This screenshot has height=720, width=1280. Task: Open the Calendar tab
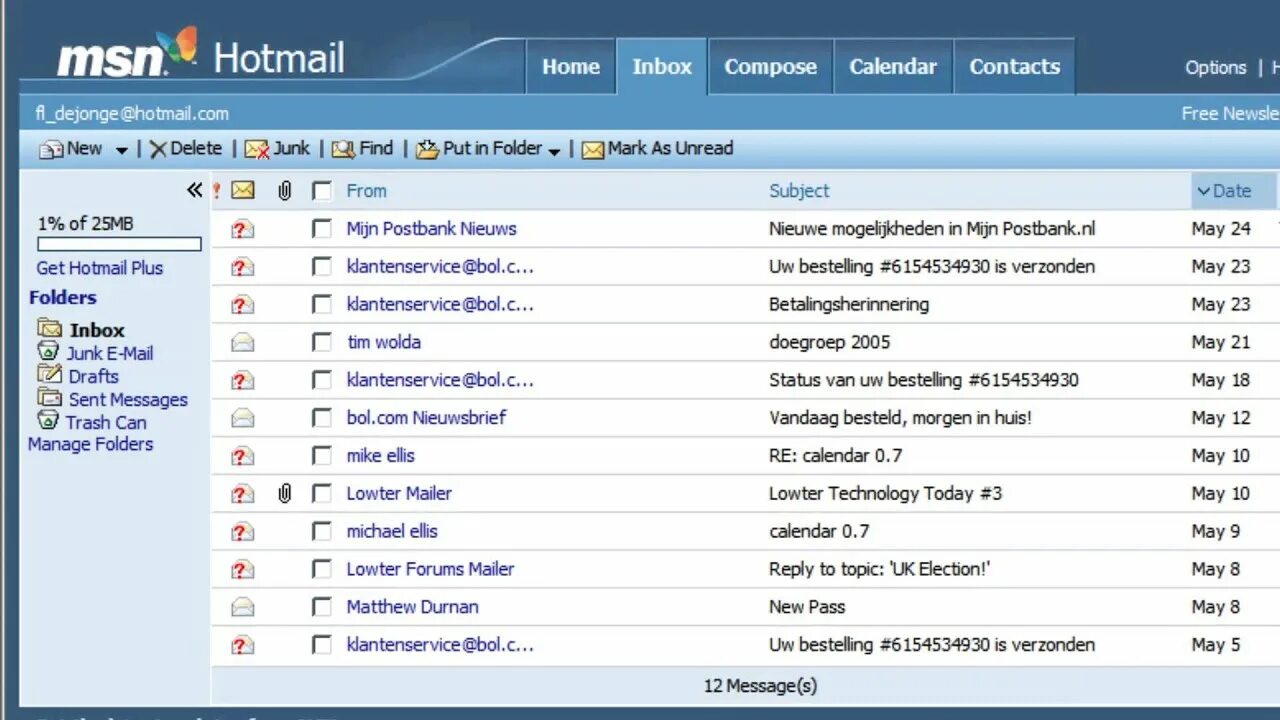[x=893, y=67]
